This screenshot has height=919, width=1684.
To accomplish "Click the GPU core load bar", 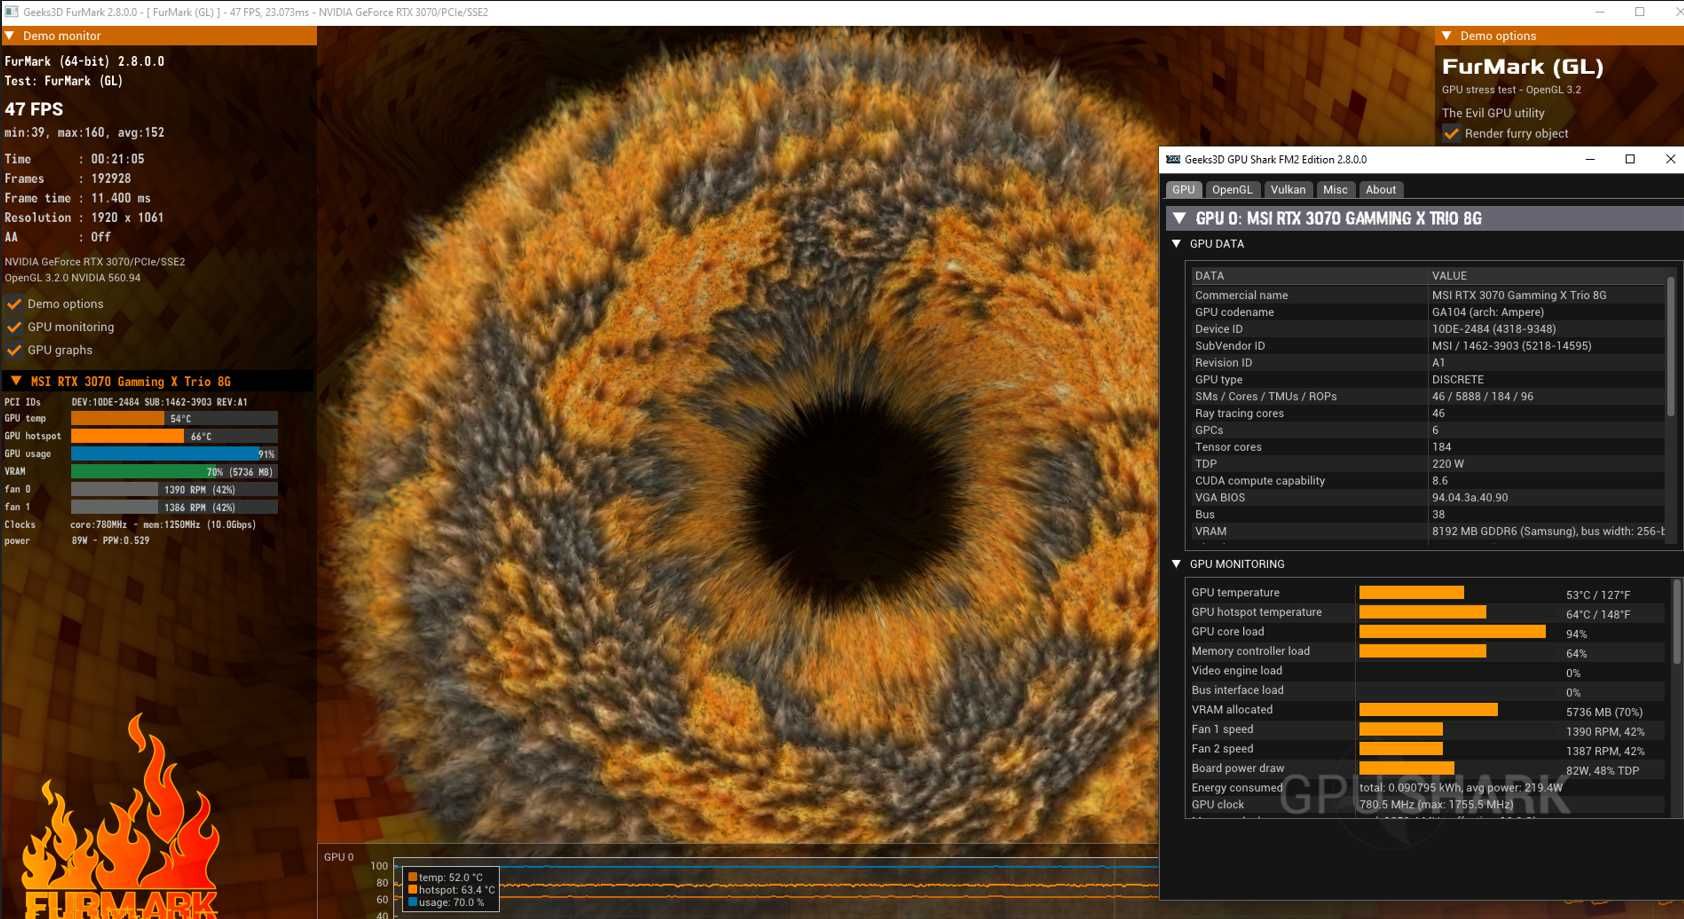I will pyautogui.click(x=1452, y=632).
